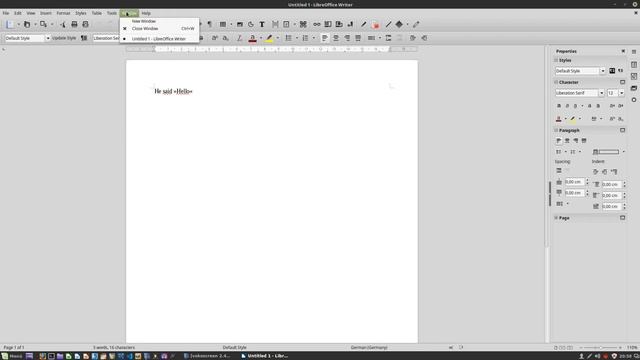640x360 pixels.
Task: Insert a hyperlink with the chain icon
Action: 317,24
